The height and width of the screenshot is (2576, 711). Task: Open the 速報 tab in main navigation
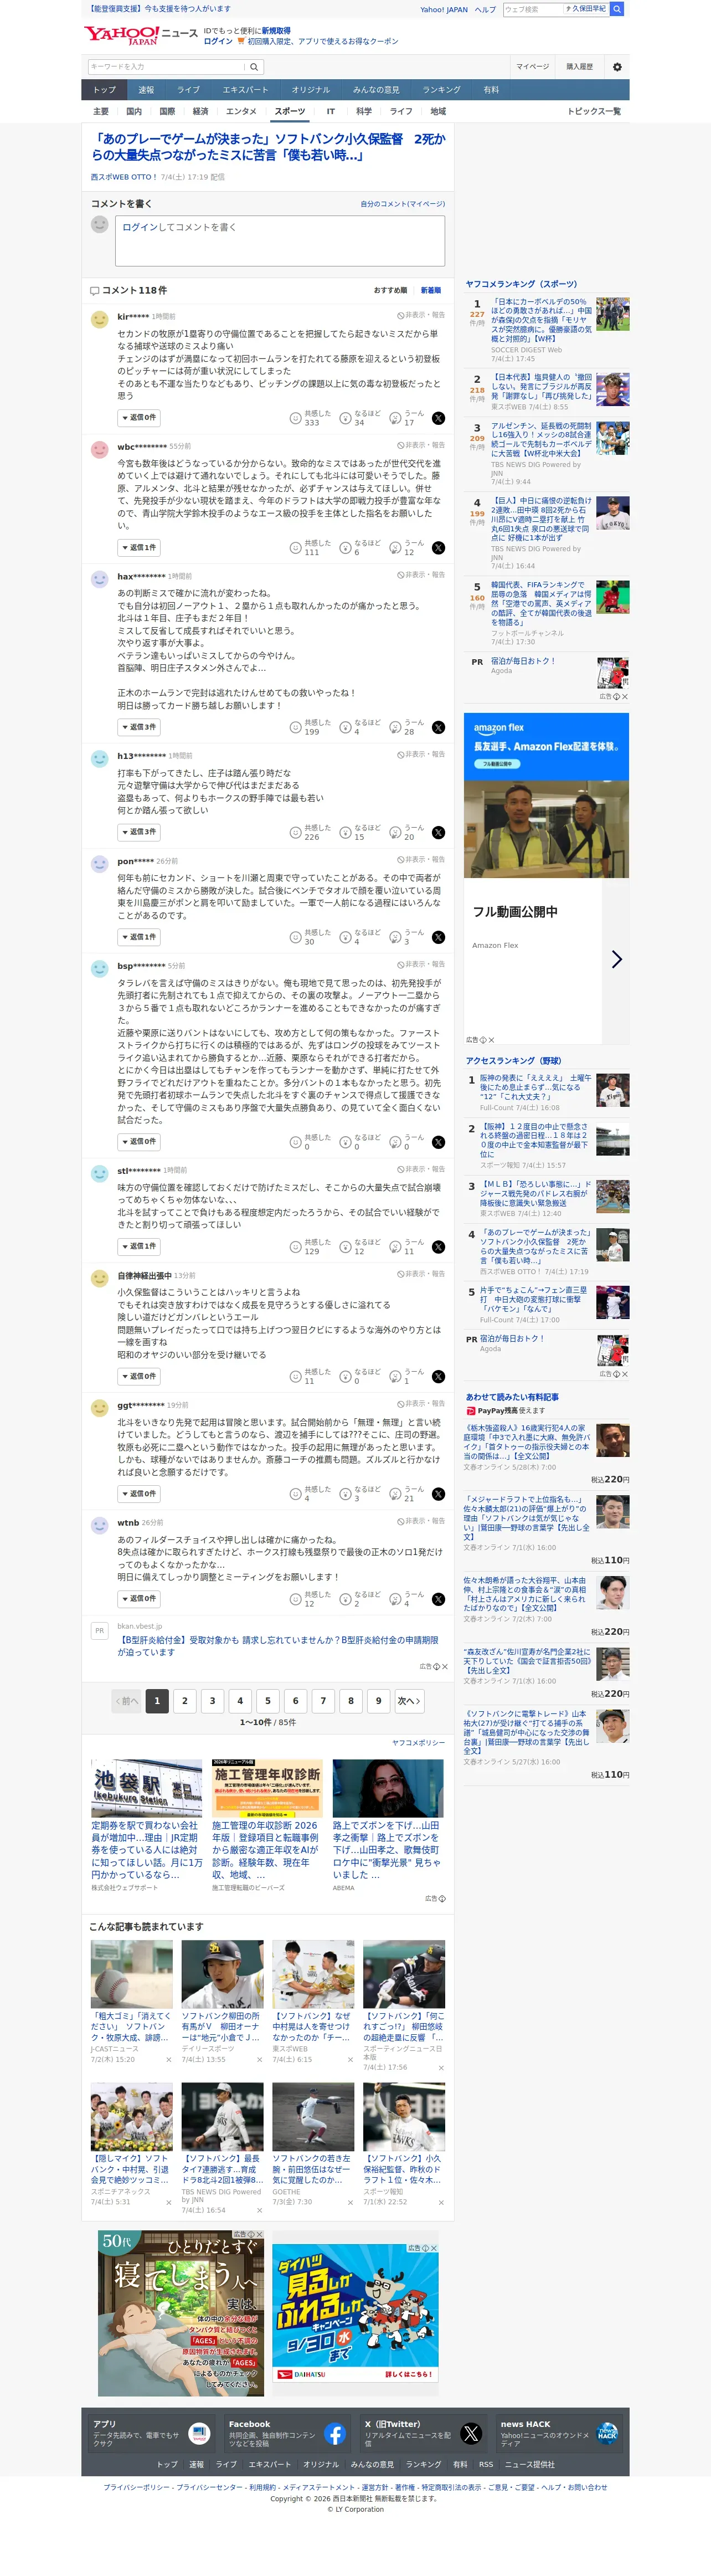coord(146,90)
